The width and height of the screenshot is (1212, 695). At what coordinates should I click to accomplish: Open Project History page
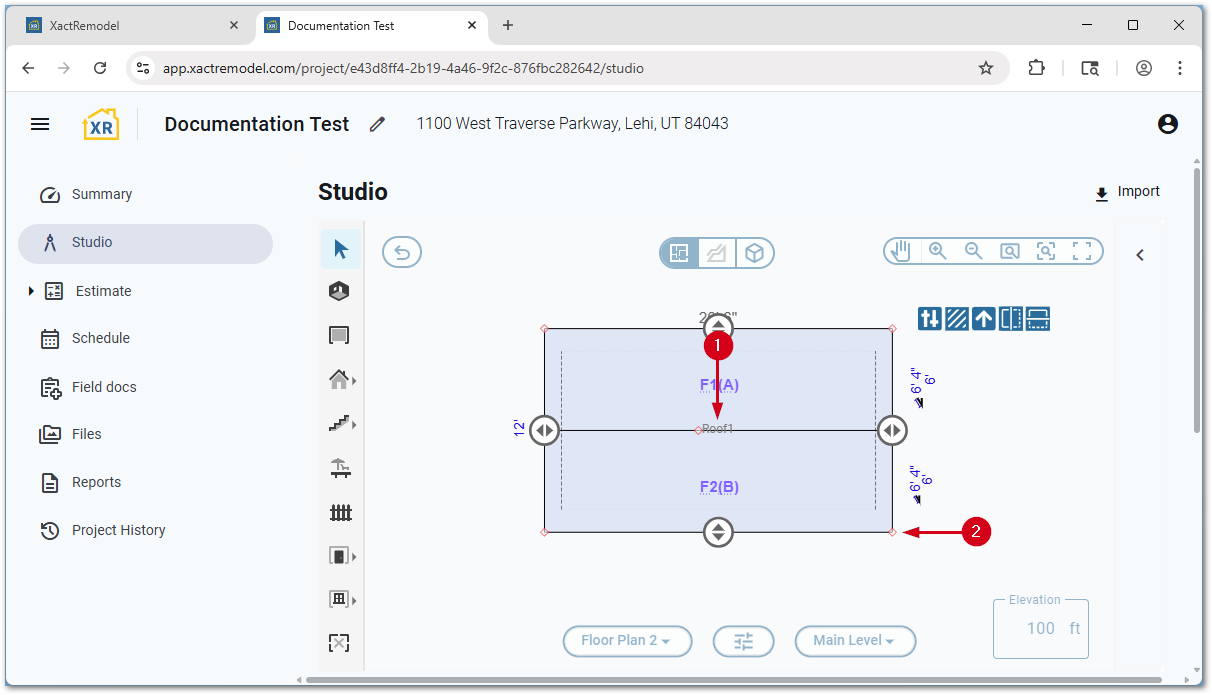tap(118, 530)
